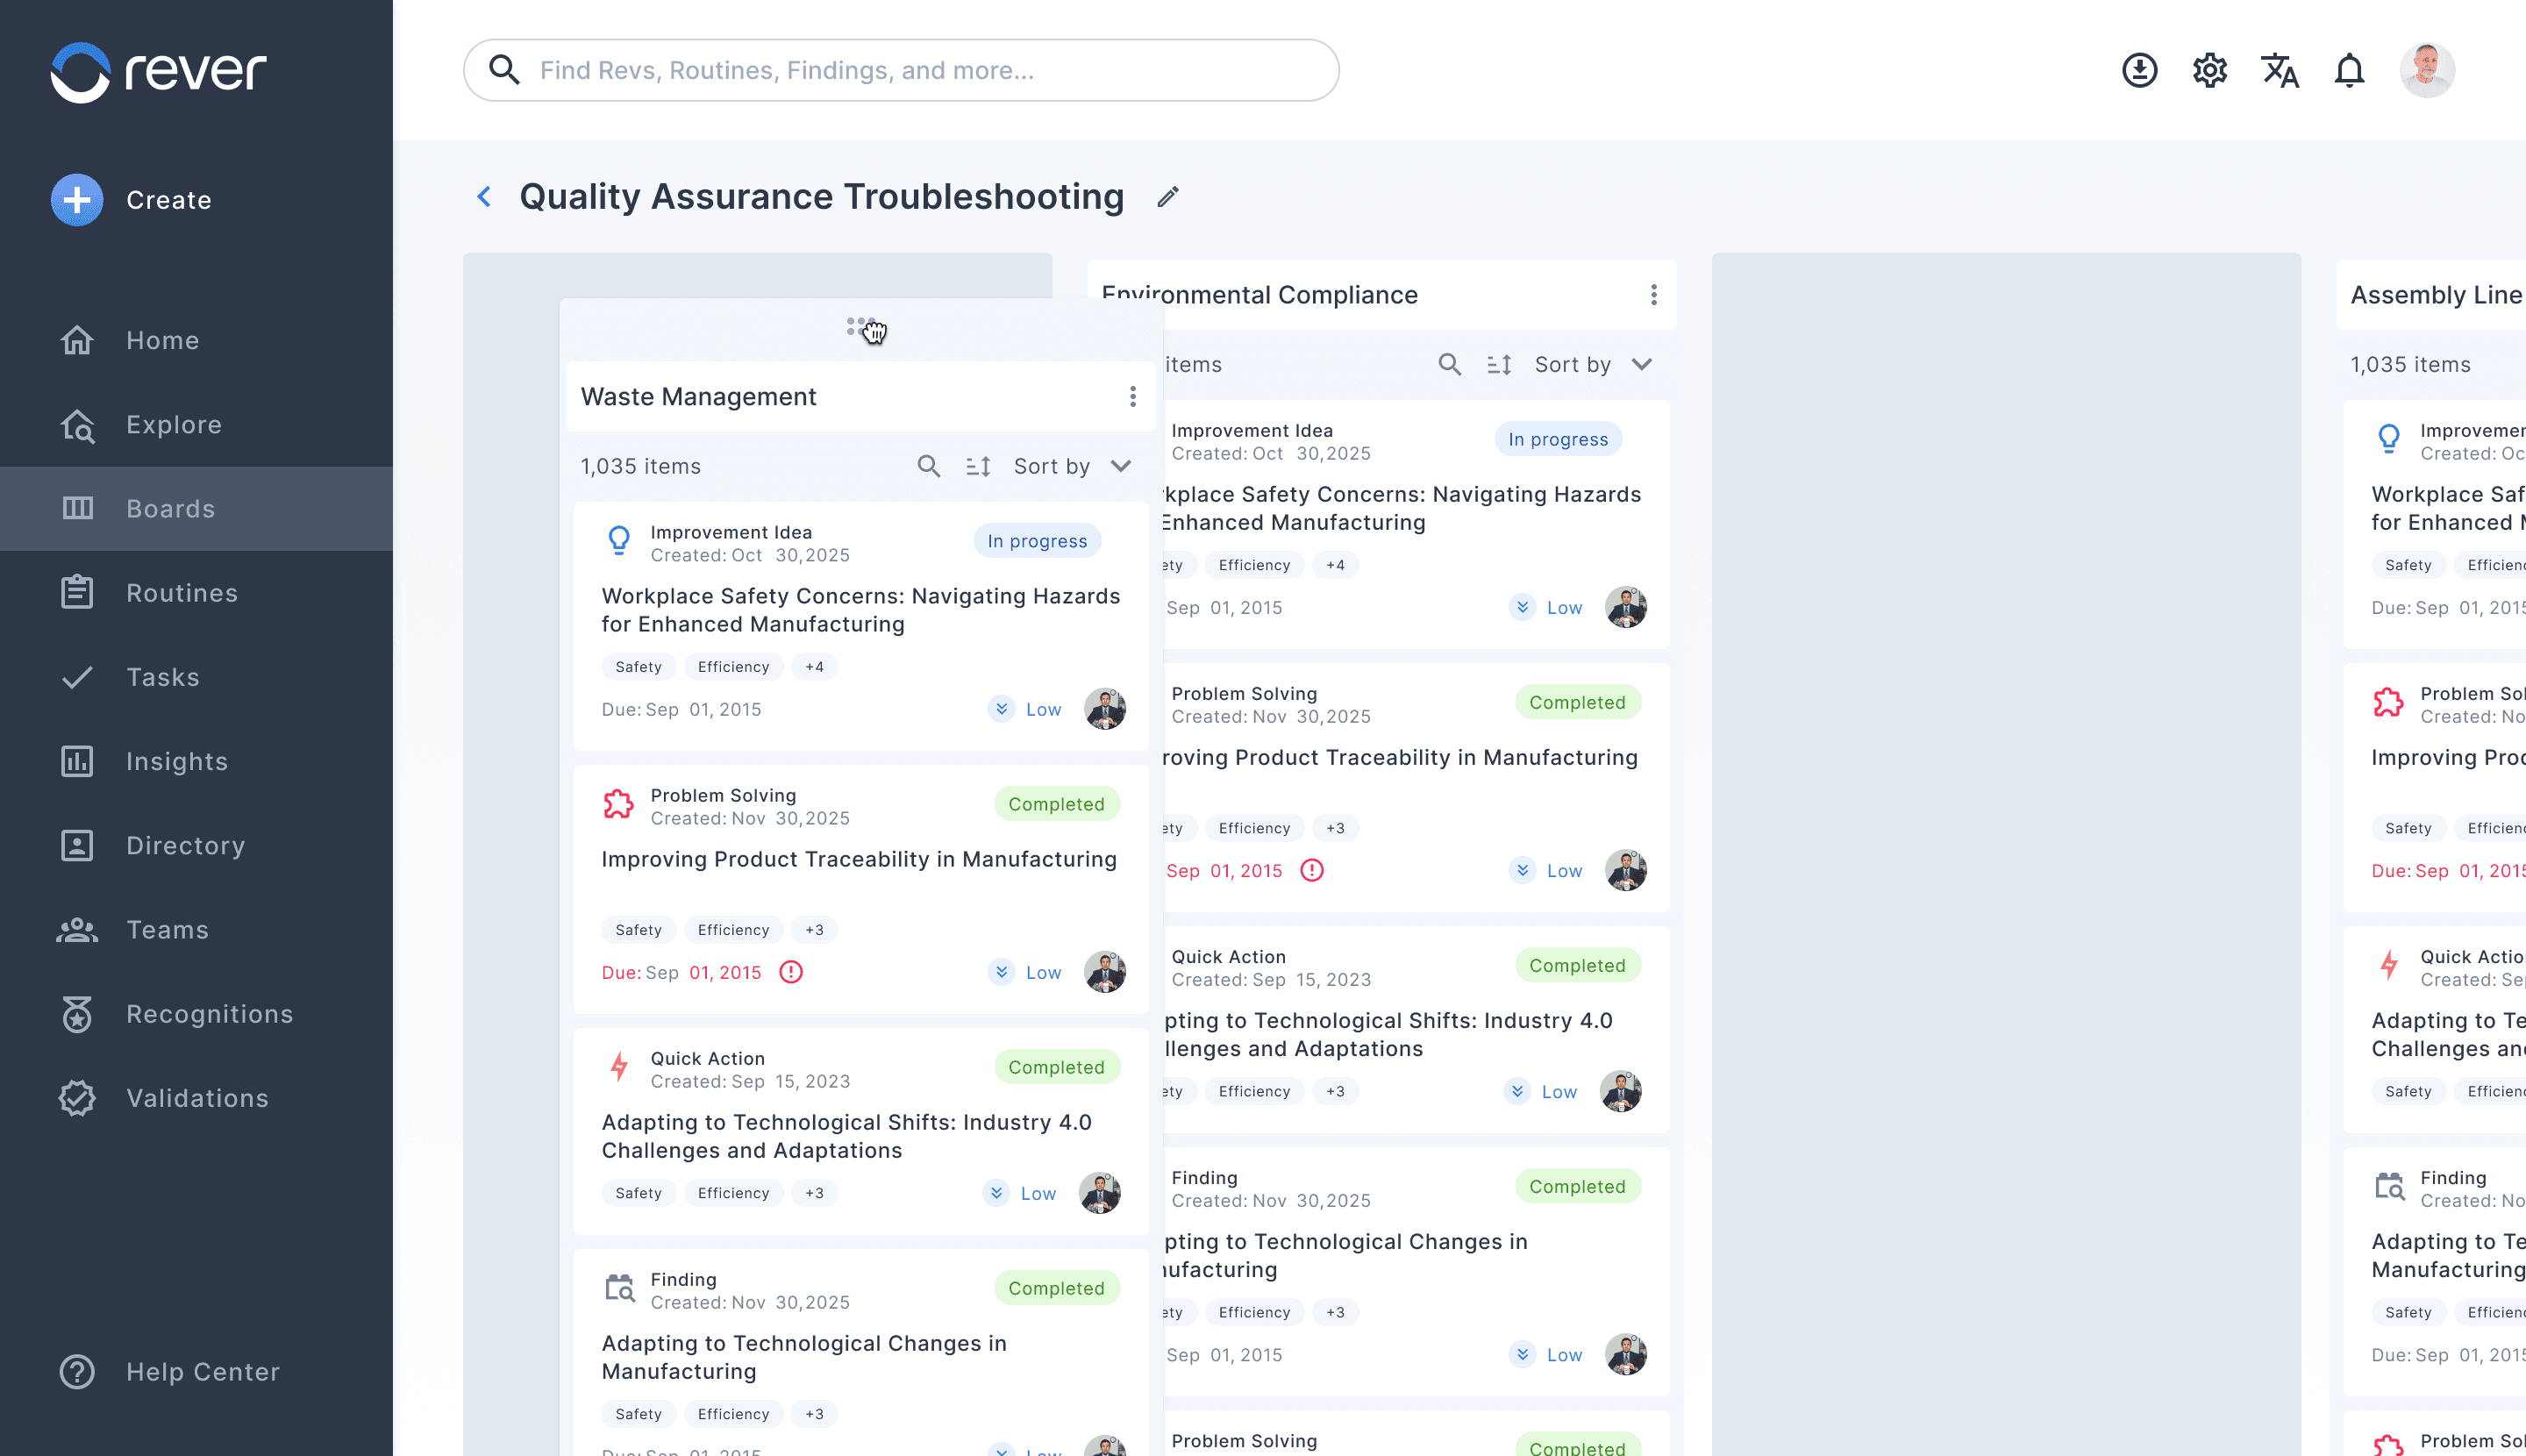Viewport: 2526px width, 1456px height.
Task: Open Waste Management column options menu
Action: coord(1132,397)
